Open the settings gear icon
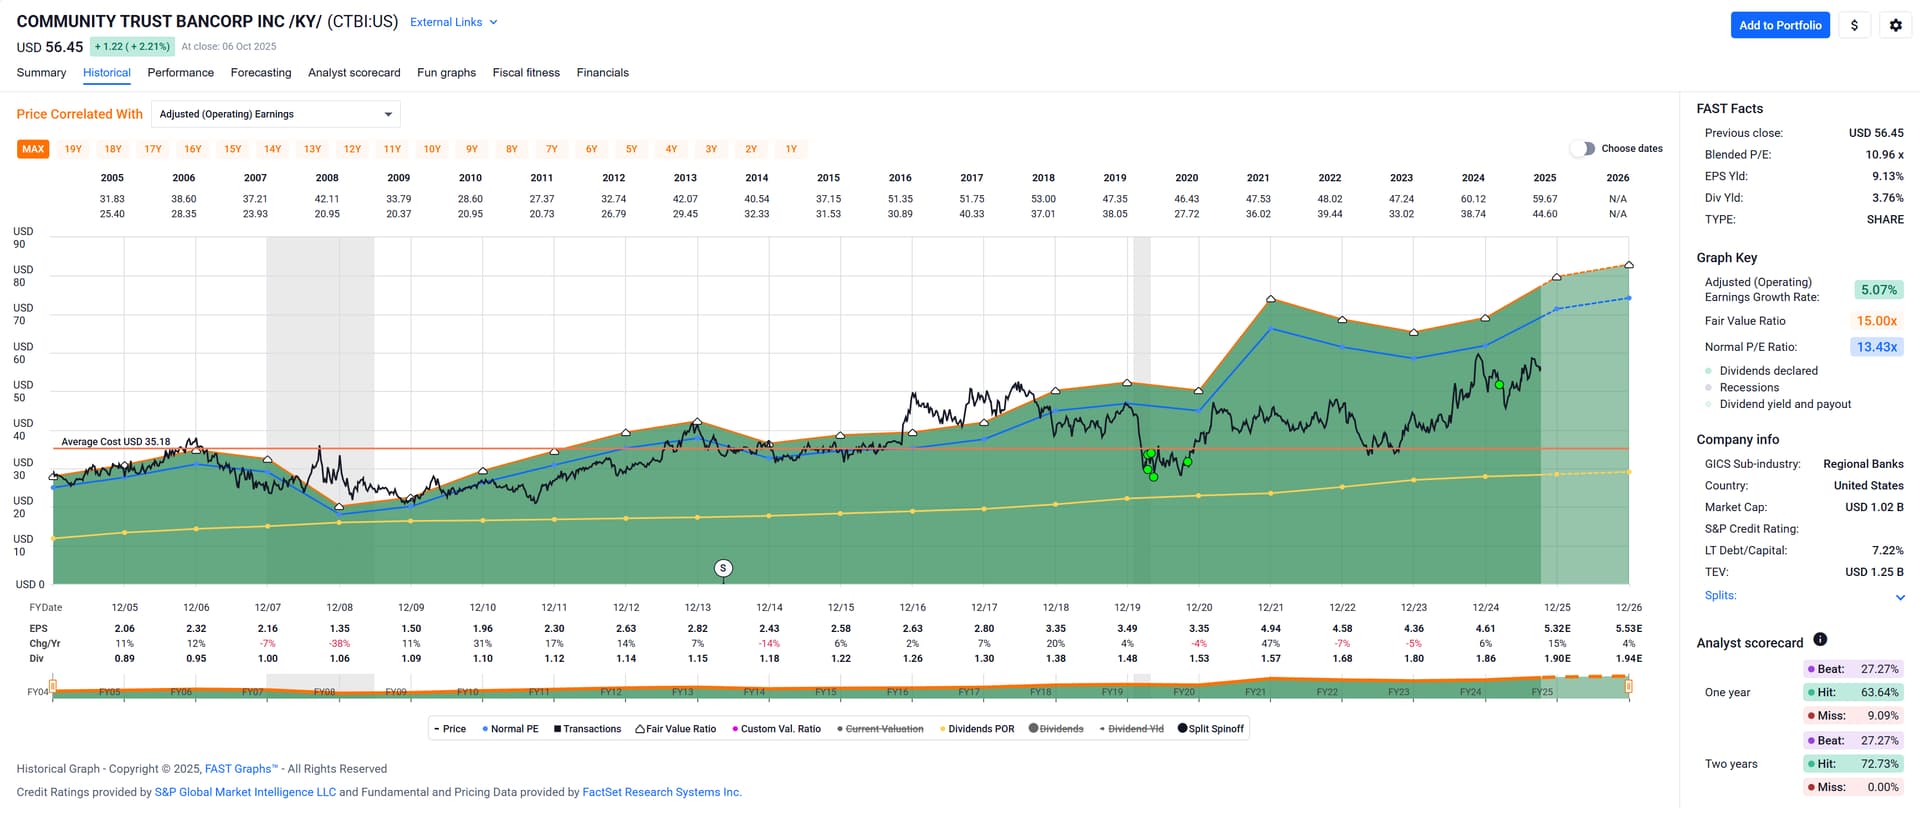 coord(1895,25)
